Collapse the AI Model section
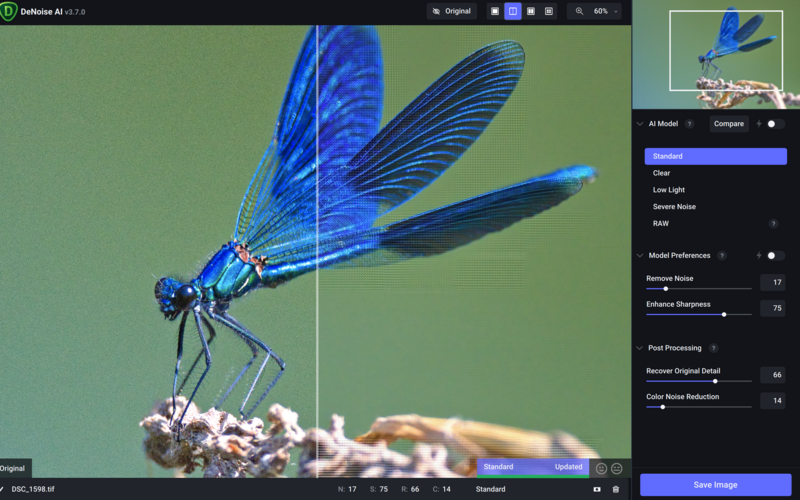 click(x=640, y=124)
